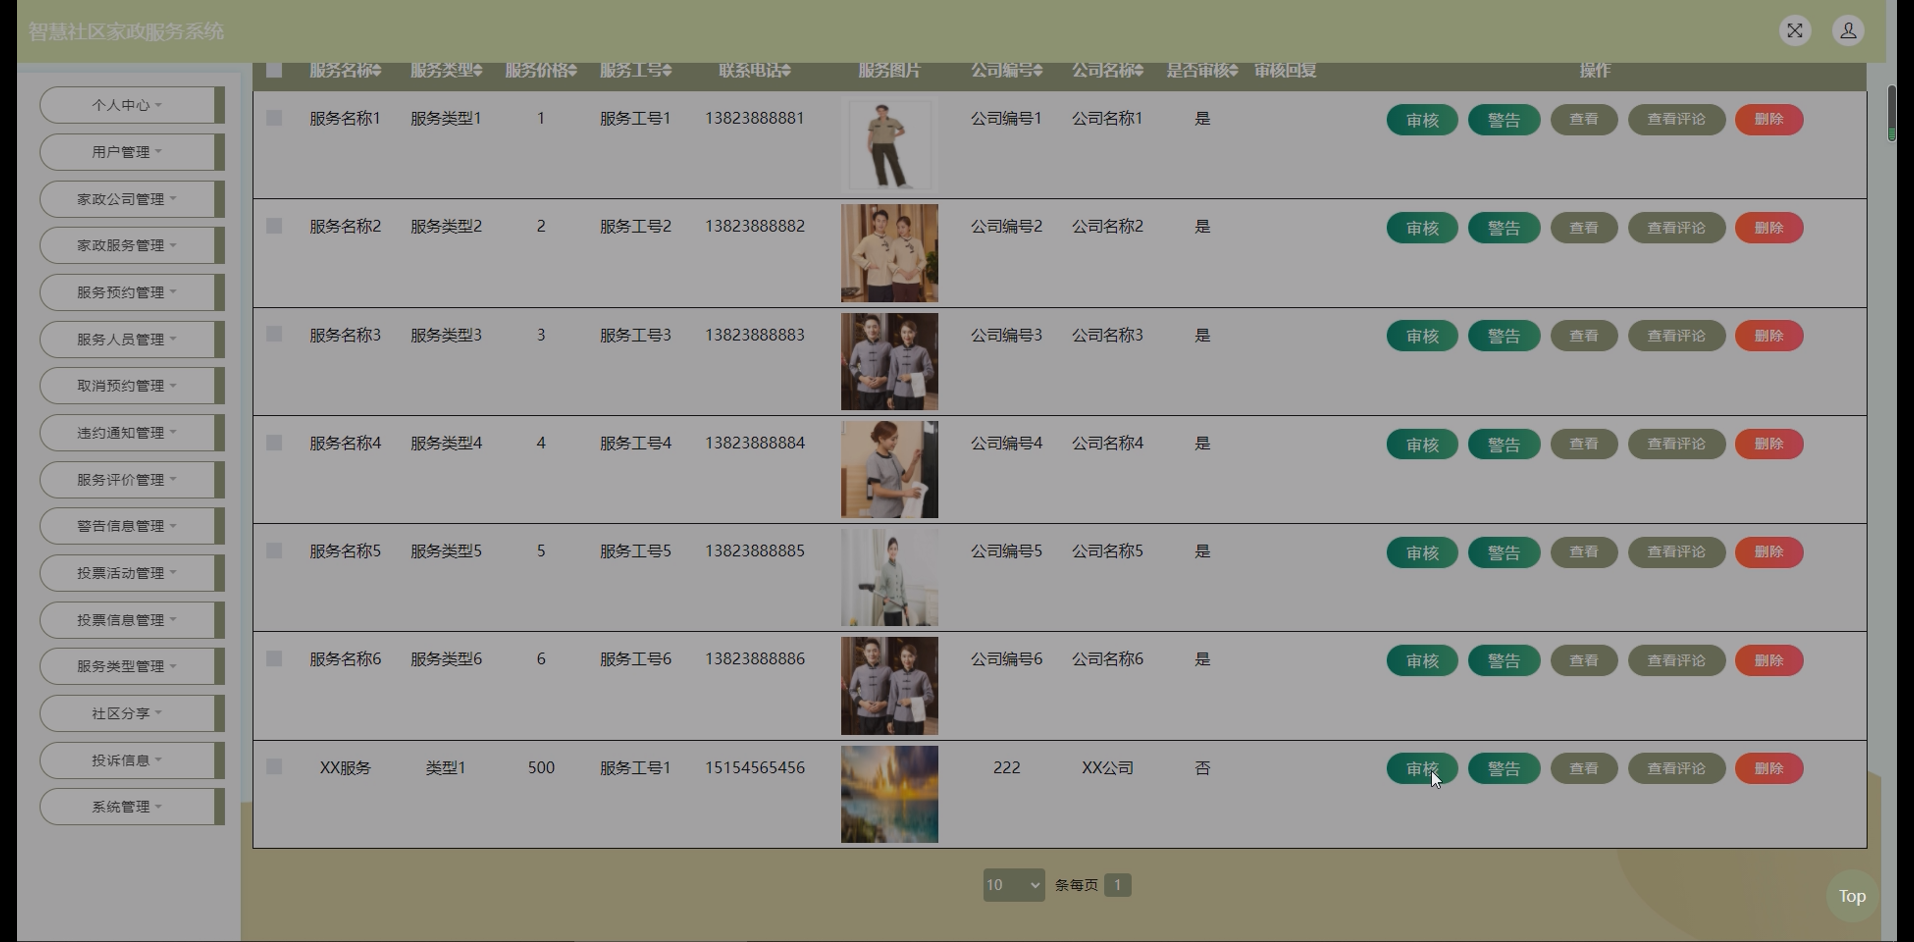Click 警告 for the 服务名称5 row
Screen dimensions: 1914x942
tap(1504, 552)
